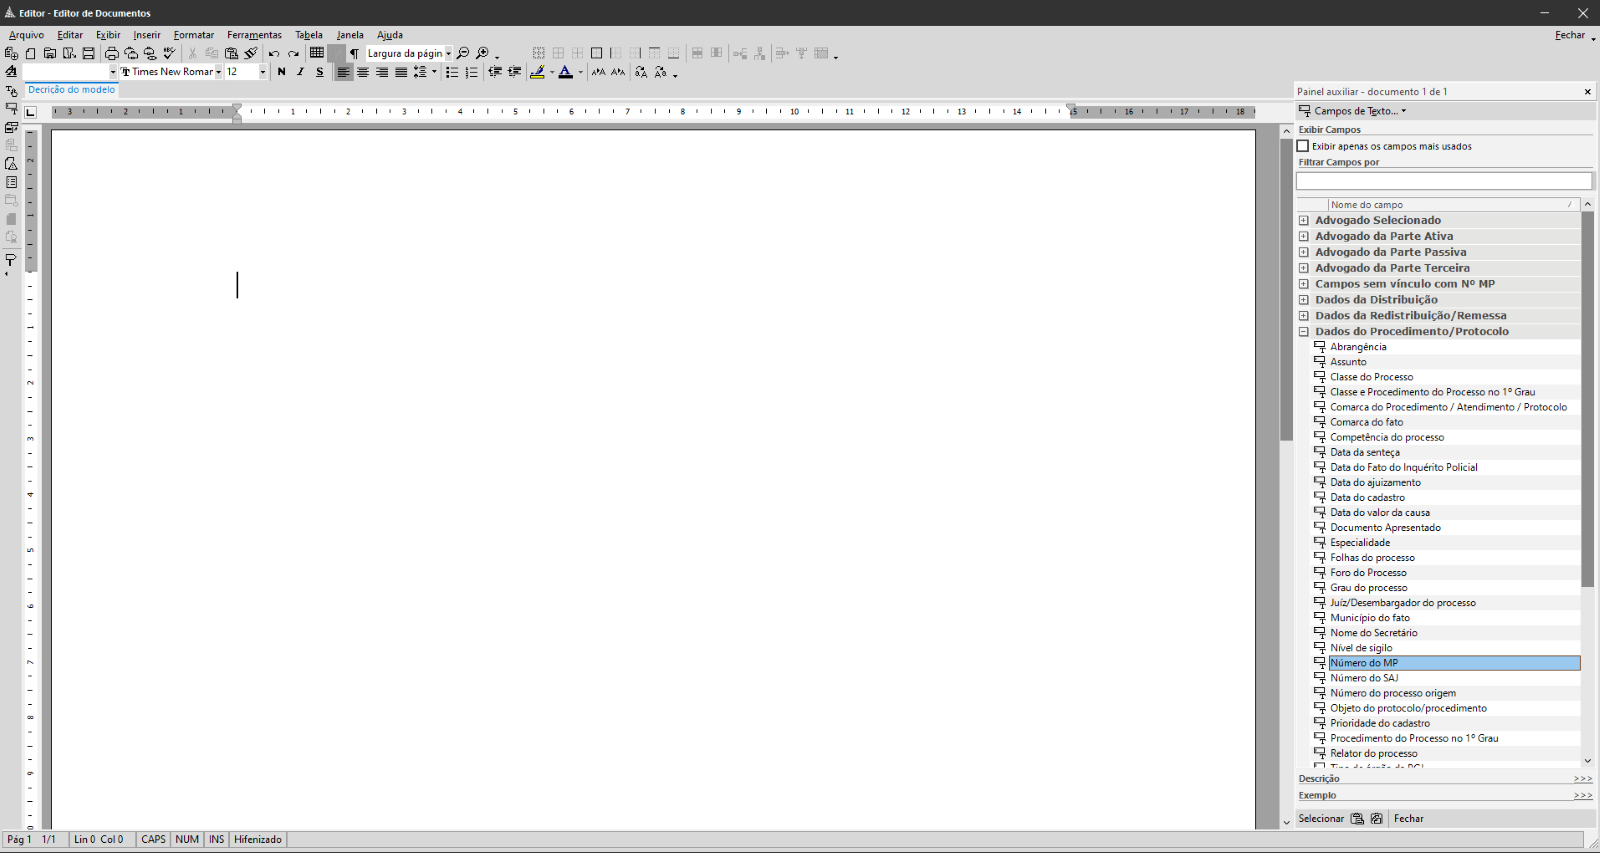Apply bold with the N button
The image size is (1600, 853).
[281, 72]
